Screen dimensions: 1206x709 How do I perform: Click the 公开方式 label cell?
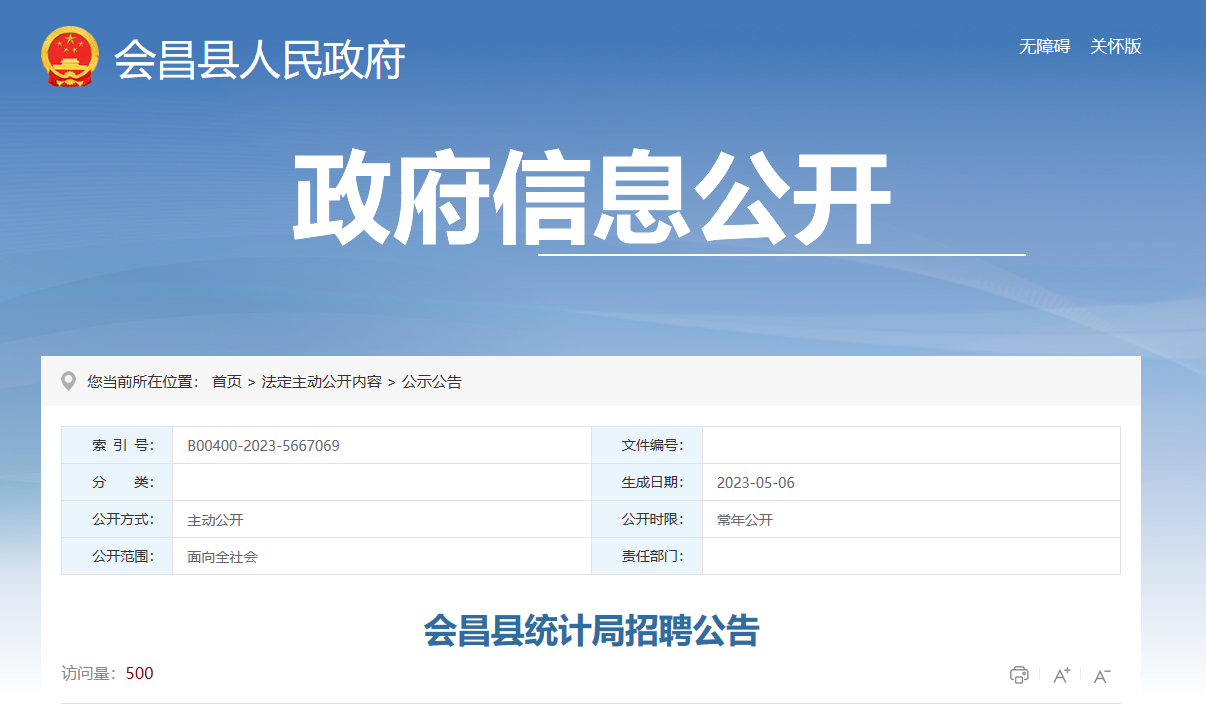(117, 520)
